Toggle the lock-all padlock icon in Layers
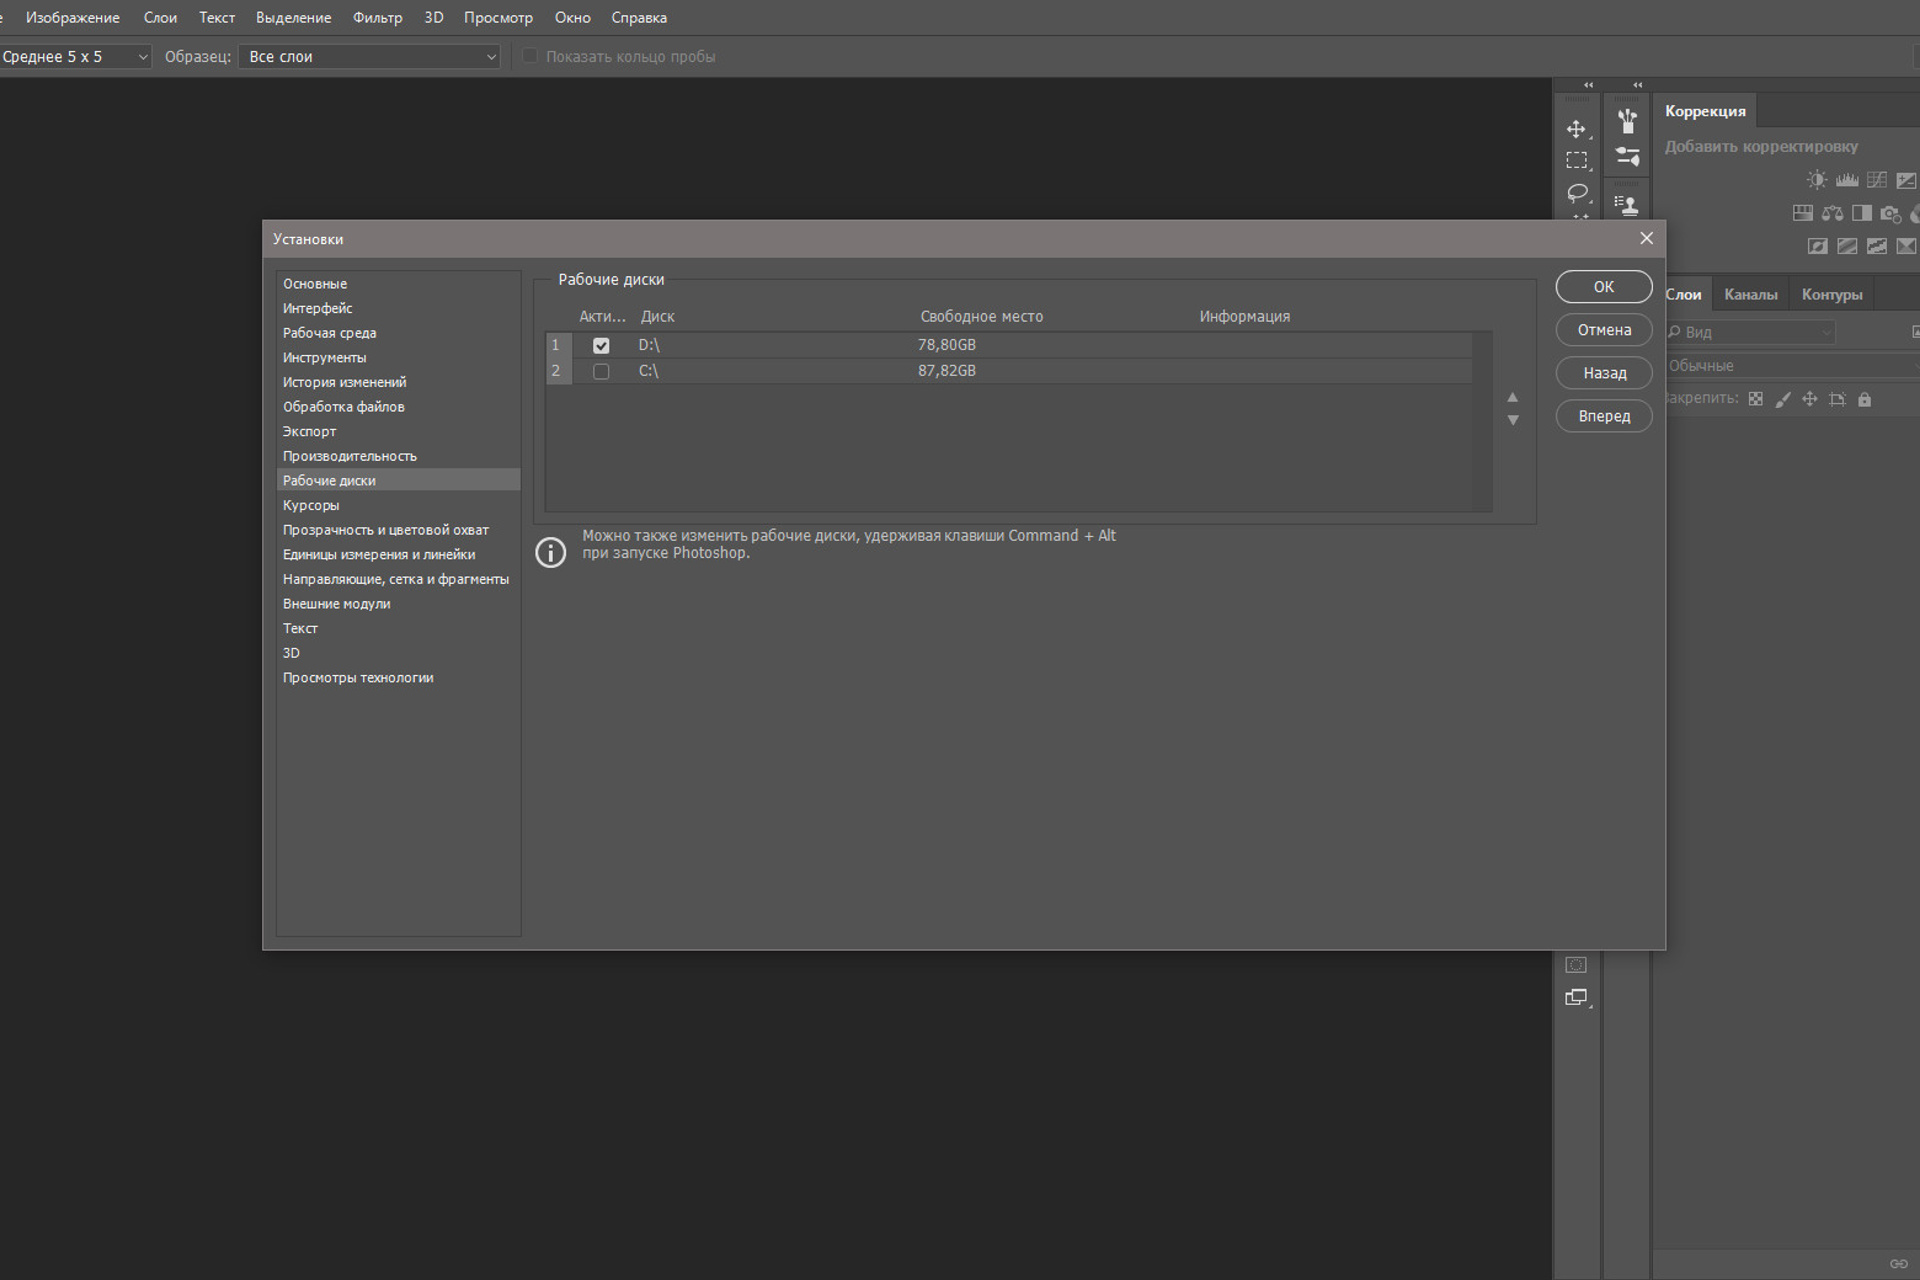The image size is (1920, 1280). click(x=1864, y=399)
